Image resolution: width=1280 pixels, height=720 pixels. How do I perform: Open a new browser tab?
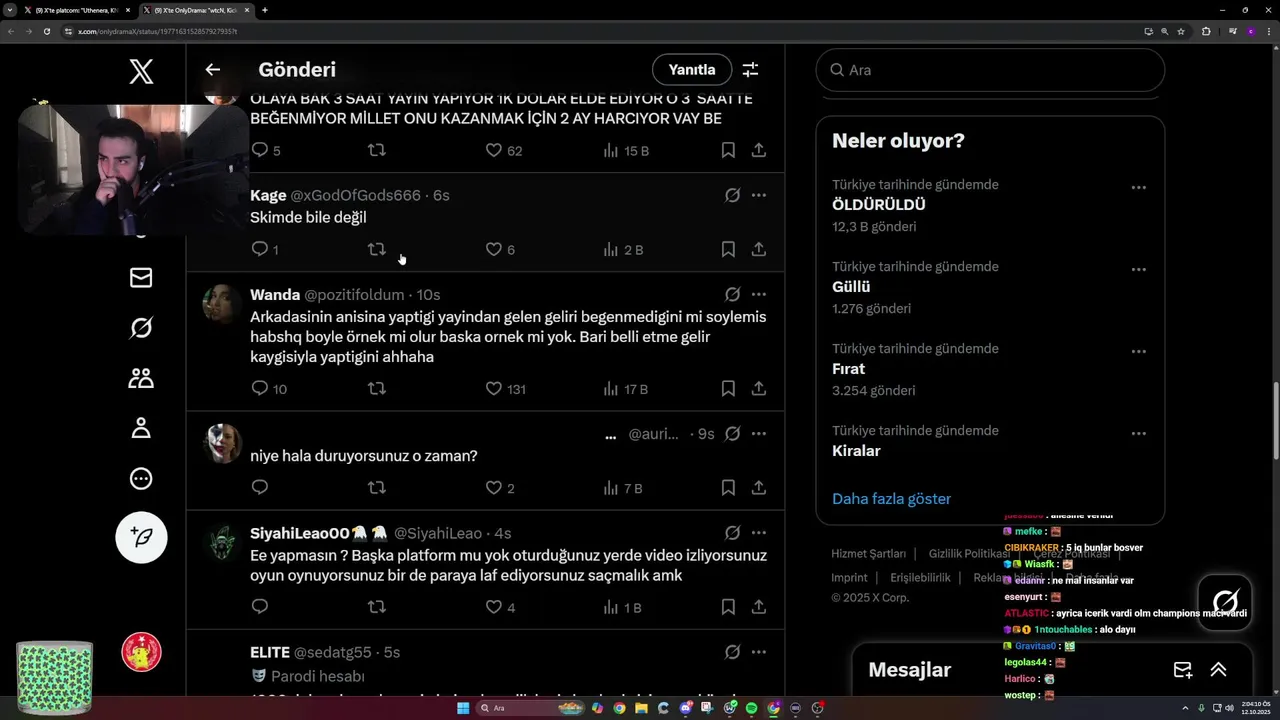(265, 10)
